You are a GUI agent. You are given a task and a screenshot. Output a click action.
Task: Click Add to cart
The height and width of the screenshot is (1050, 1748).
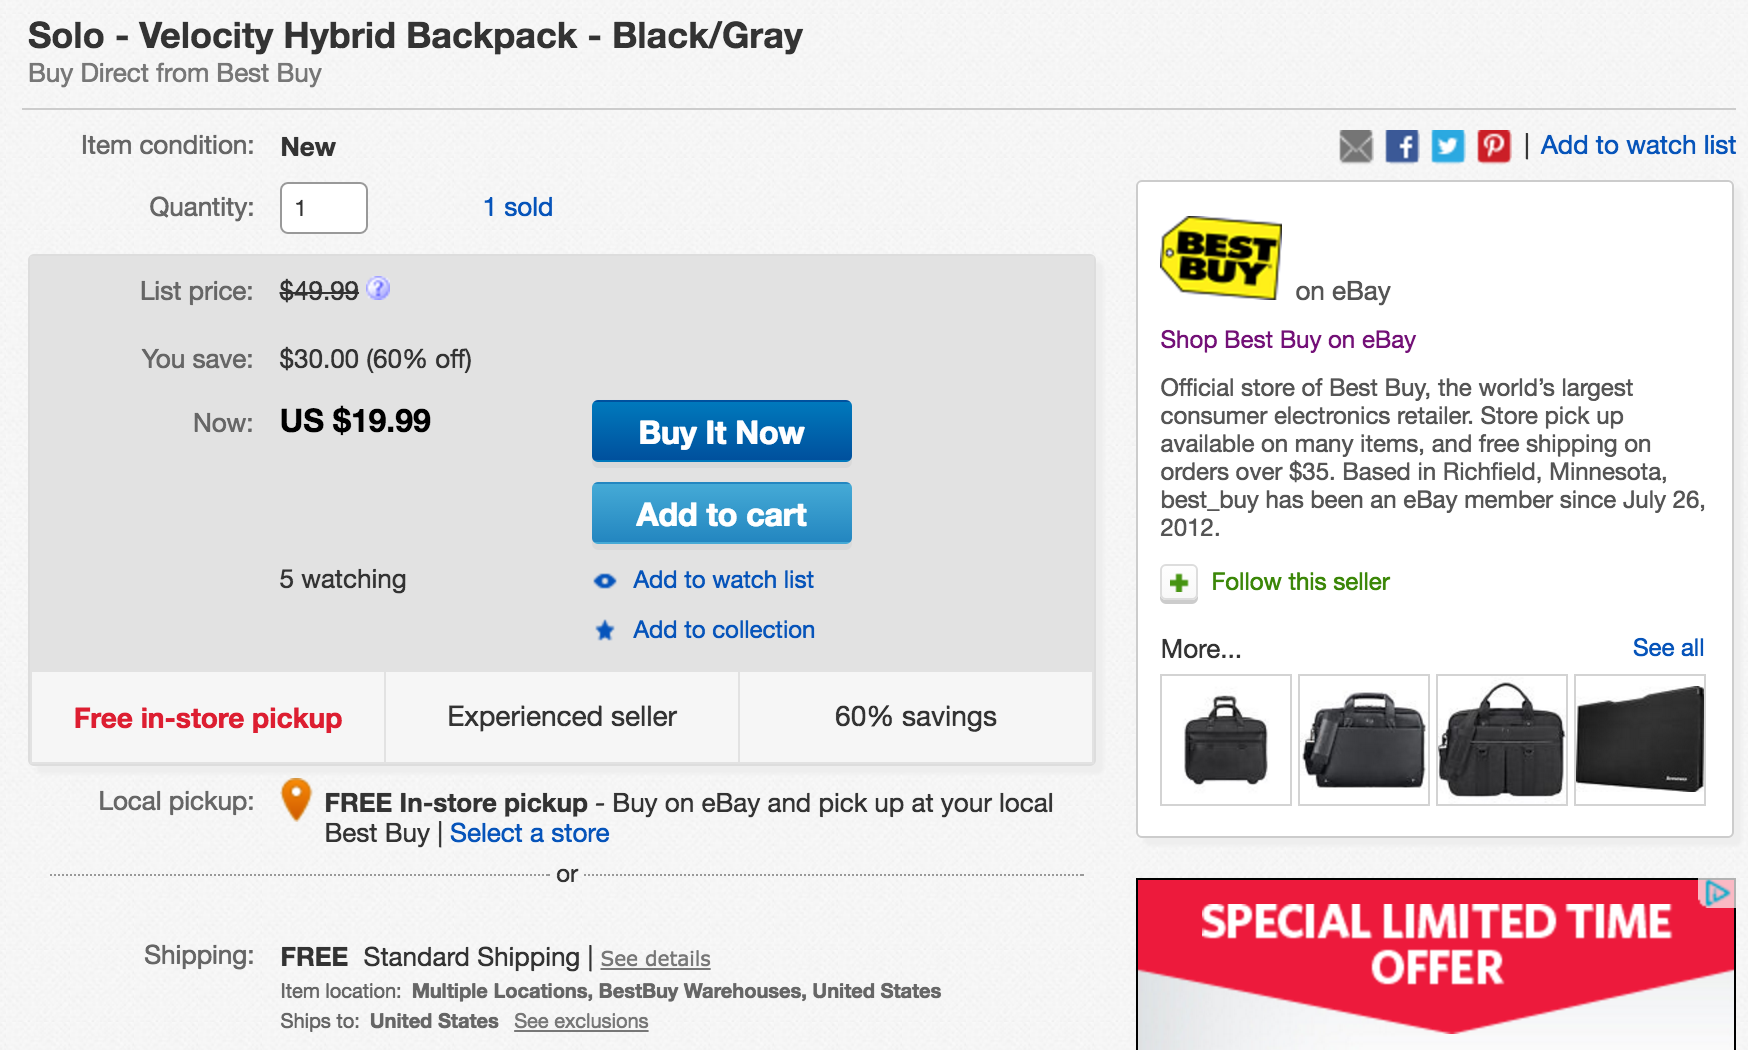point(721,513)
